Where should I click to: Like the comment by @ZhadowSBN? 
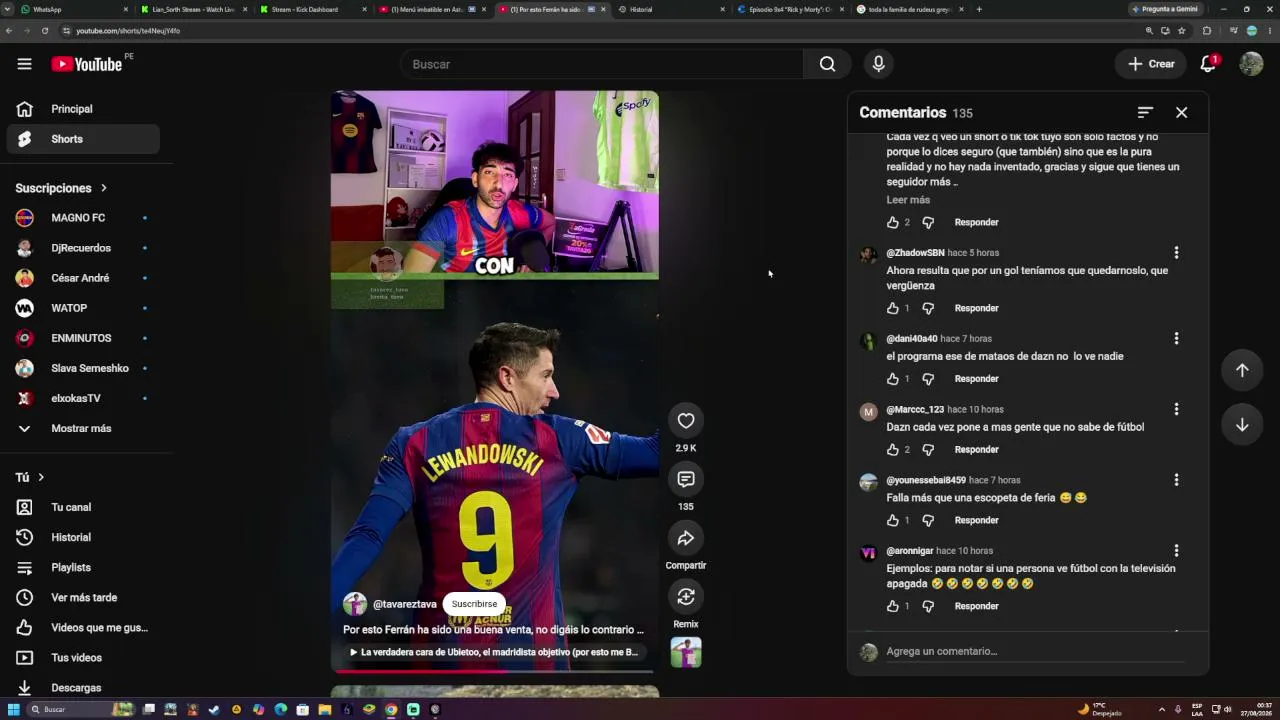893,308
